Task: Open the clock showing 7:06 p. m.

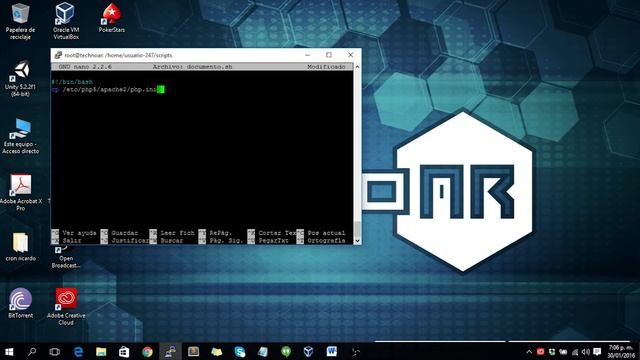Action: click(622, 351)
